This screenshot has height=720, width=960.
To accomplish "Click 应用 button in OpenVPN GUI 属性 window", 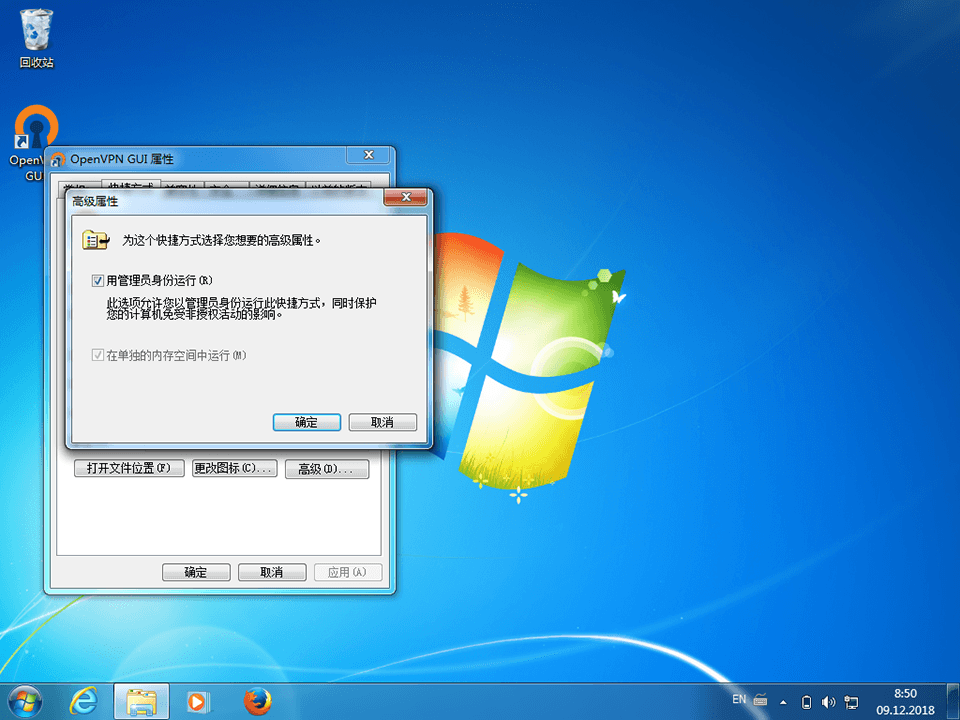I will pos(348,572).
